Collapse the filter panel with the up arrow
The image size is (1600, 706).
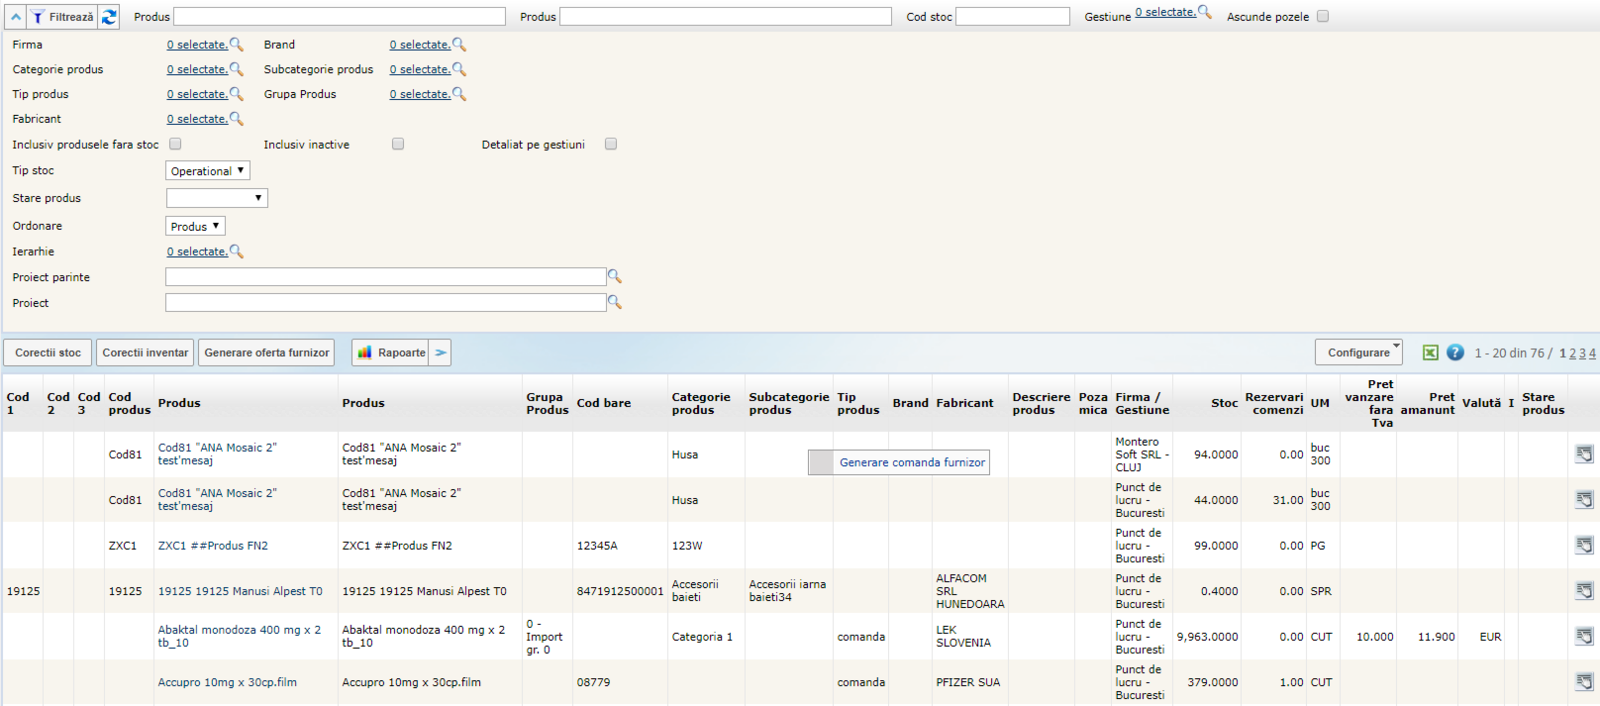pyautogui.click(x=15, y=17)
